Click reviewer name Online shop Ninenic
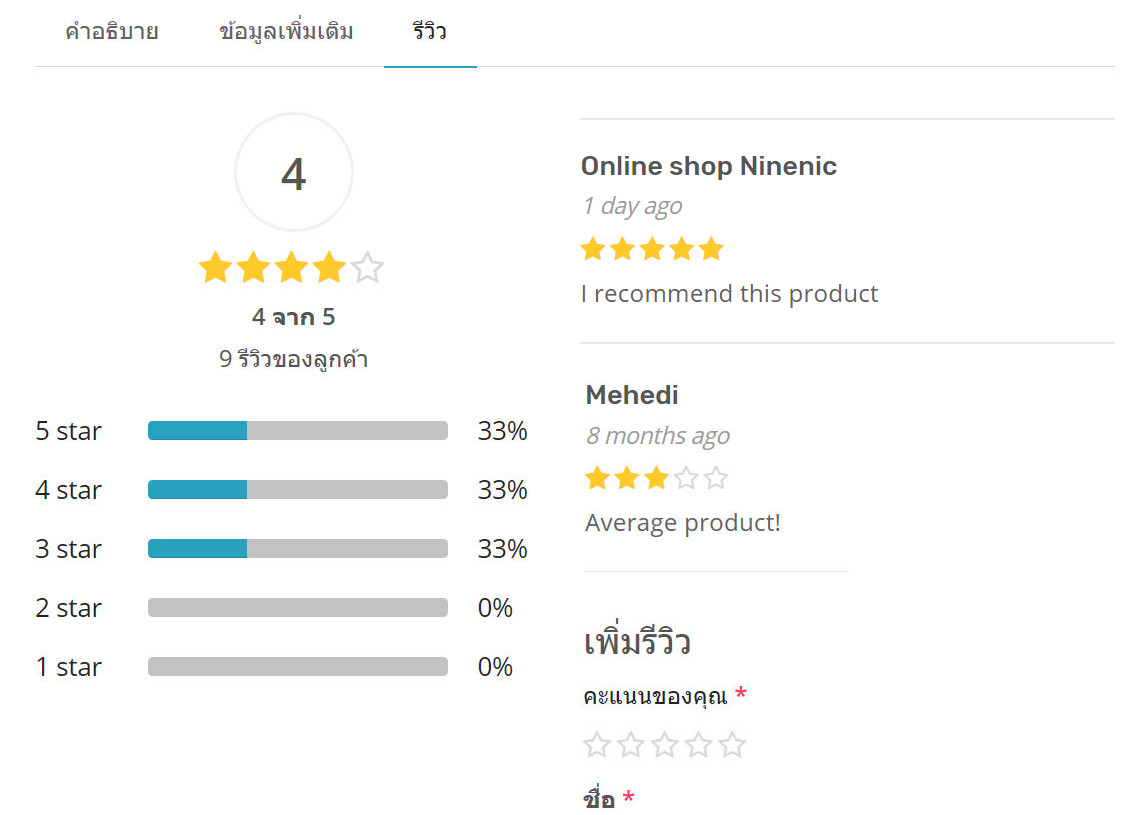This screenshot has height=815, width=1145. (708, 166)
